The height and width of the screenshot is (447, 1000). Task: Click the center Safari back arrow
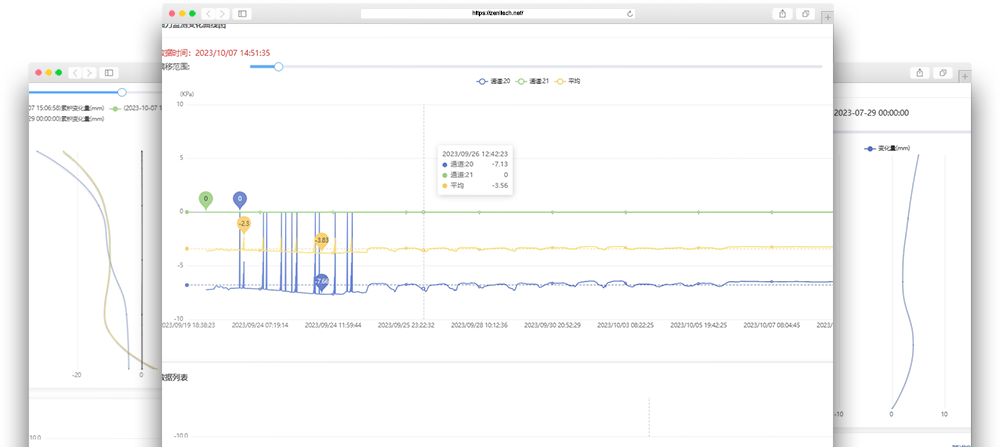tap(209, 13)
